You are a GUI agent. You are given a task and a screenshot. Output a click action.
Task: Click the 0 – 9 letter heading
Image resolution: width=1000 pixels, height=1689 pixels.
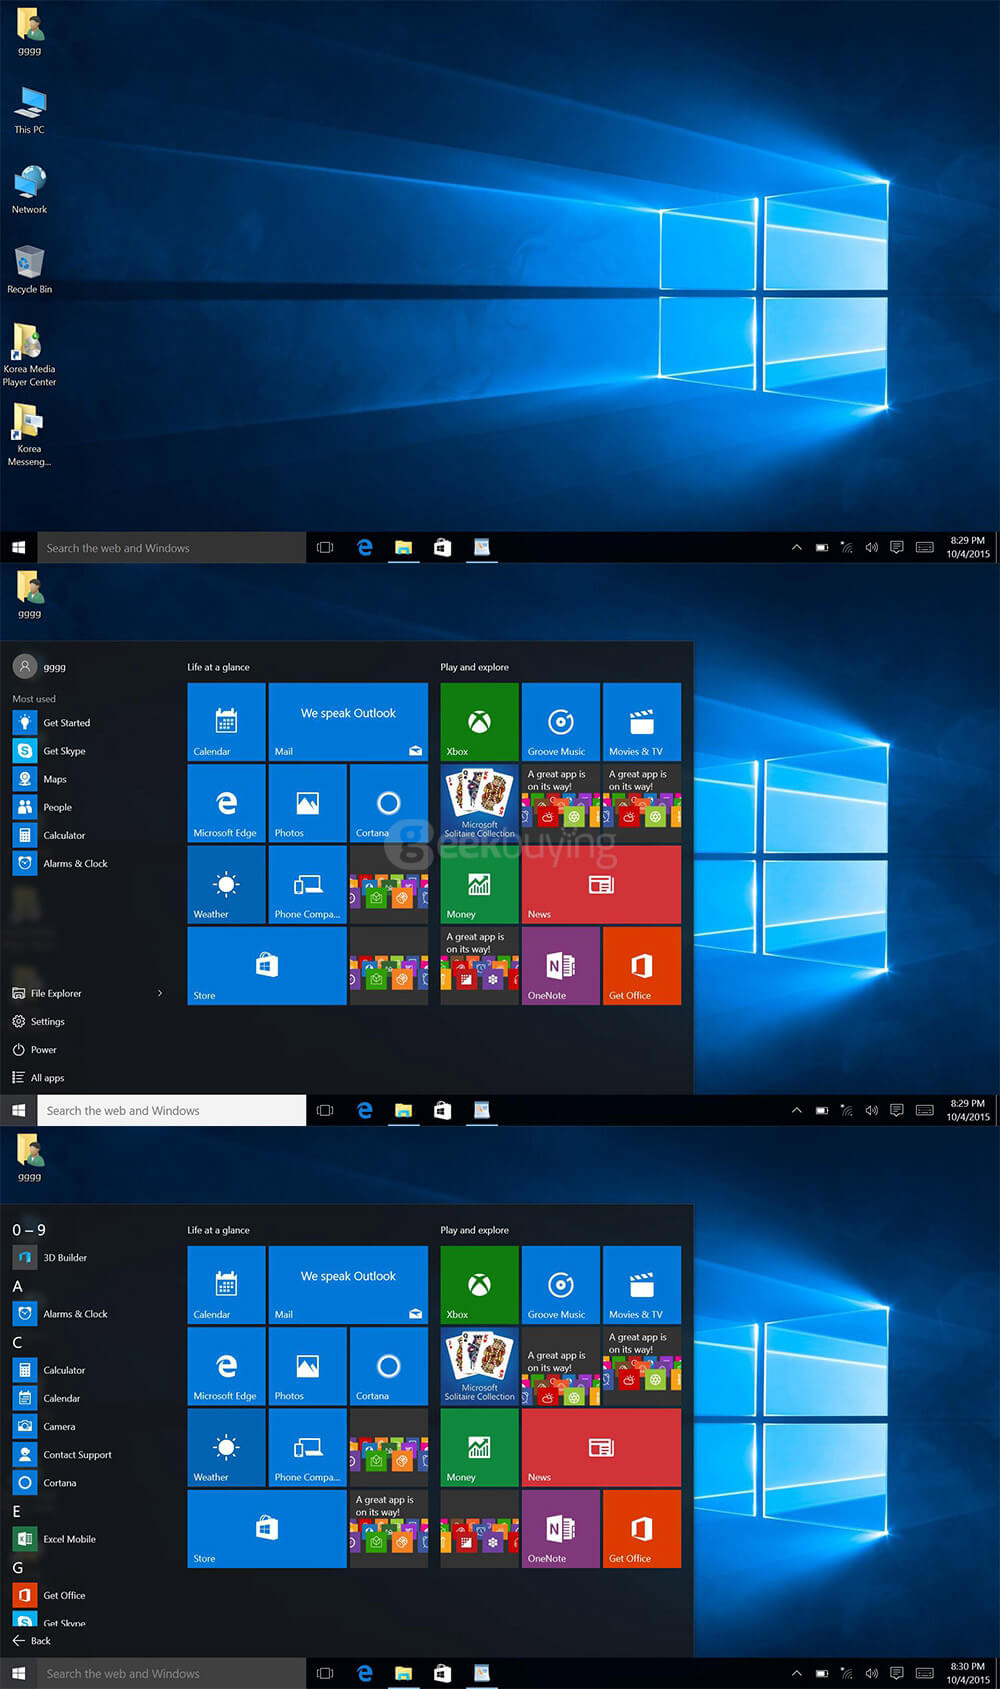pos(29,1229)
